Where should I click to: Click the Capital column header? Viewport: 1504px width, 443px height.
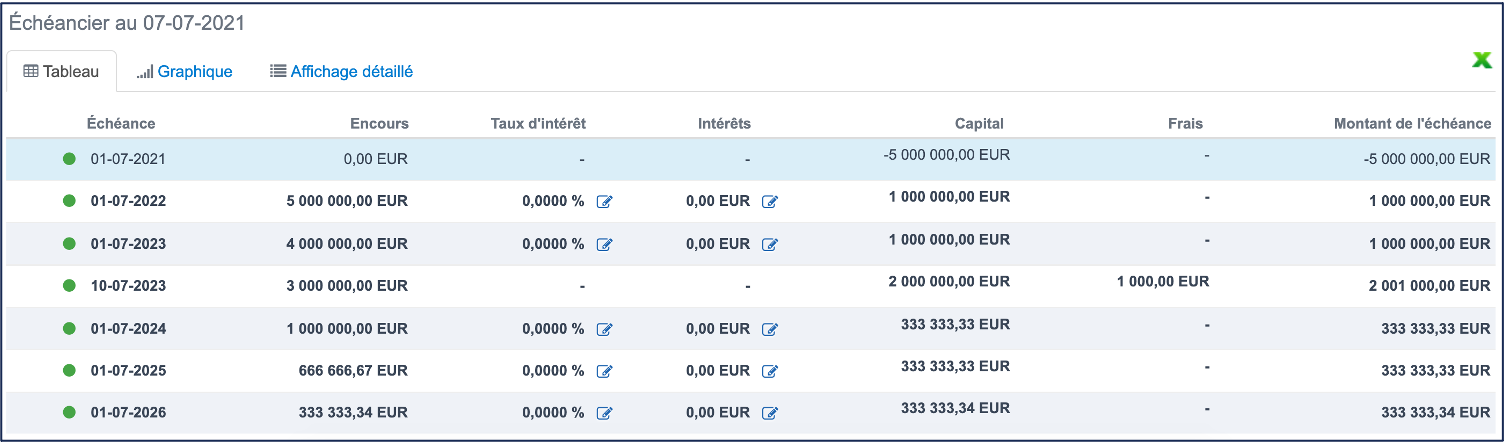point(979,124)
